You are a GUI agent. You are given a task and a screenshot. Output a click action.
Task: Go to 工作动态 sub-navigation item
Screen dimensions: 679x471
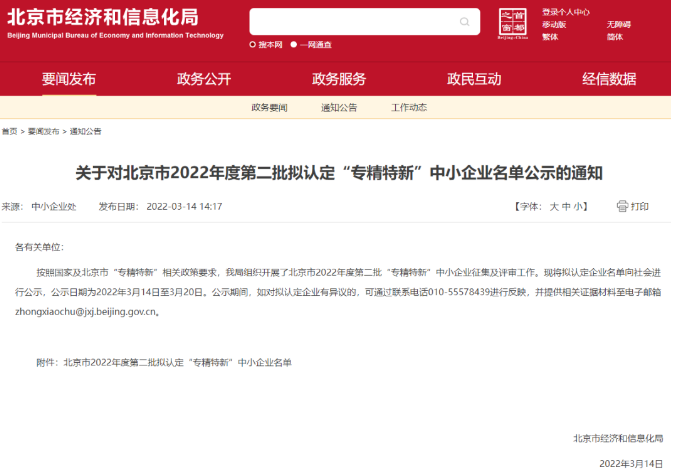point(409,107)
